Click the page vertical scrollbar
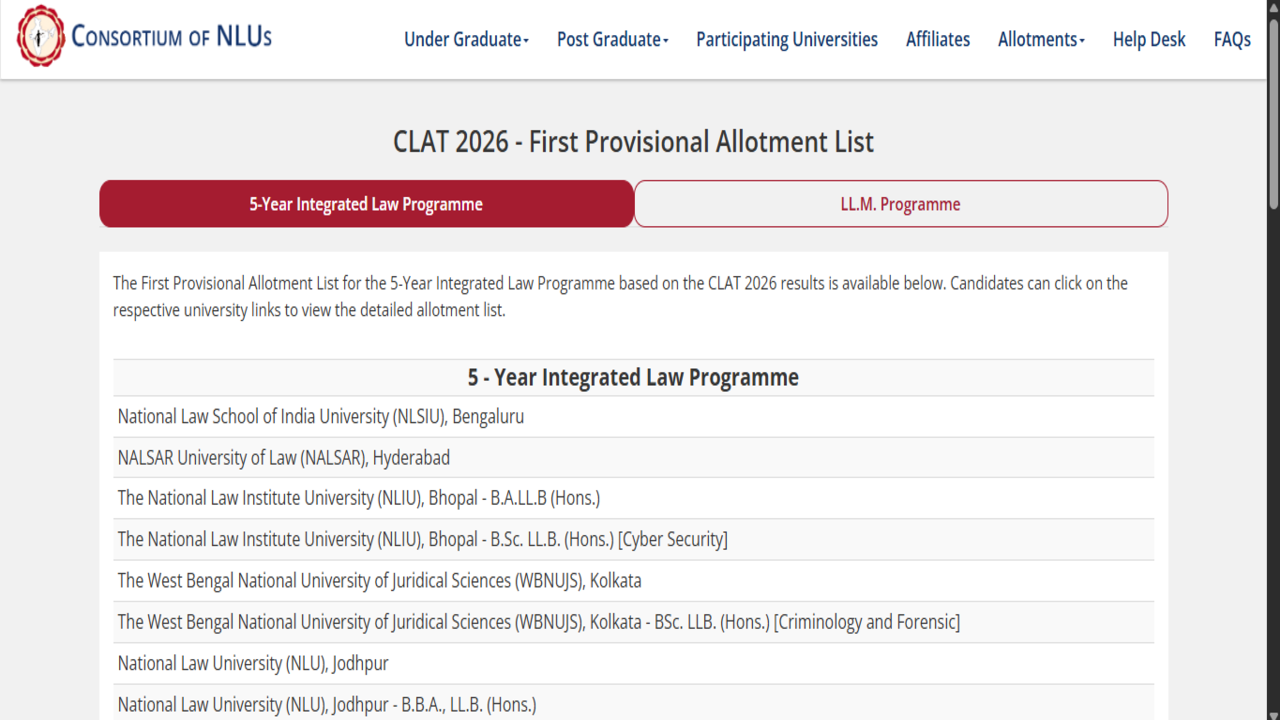 (x=1274, y=400)
